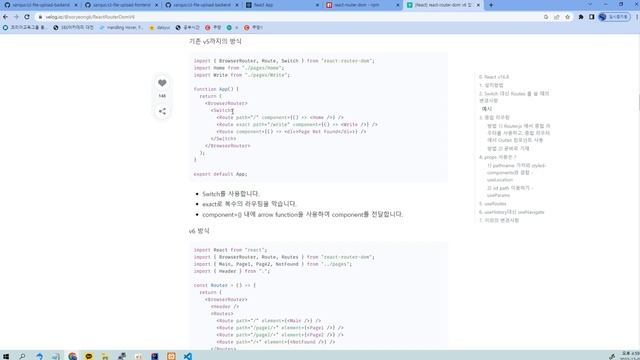Switch to the react-router-dom npm tab
The width and height of the screenshot is (640, 360).
[x=362, y=5]
